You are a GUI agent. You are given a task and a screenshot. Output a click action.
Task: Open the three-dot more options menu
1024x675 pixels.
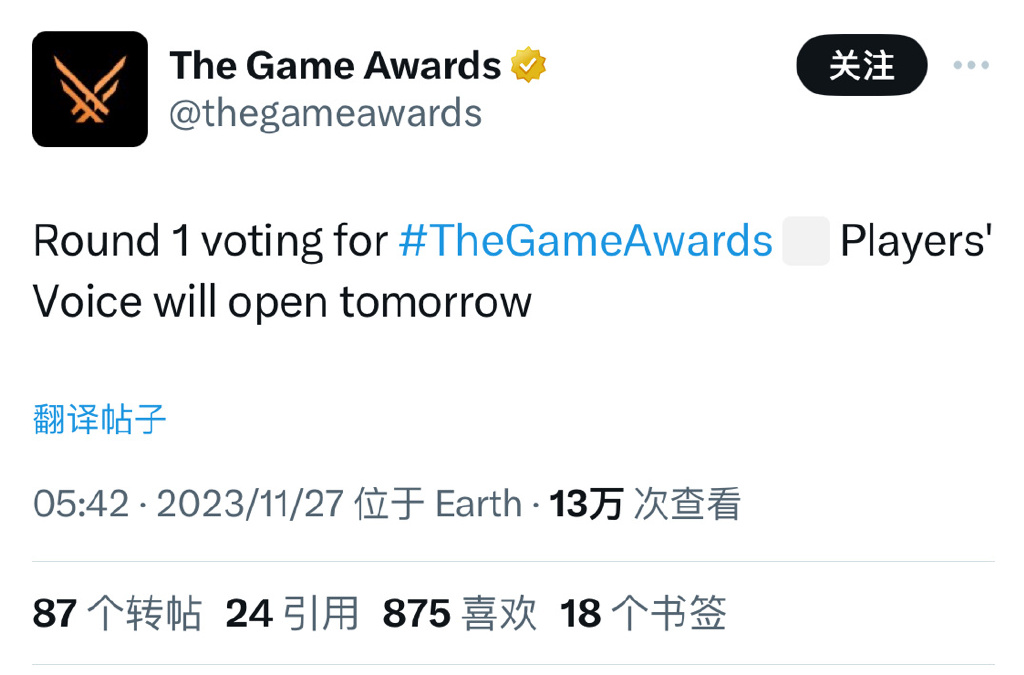970,66
